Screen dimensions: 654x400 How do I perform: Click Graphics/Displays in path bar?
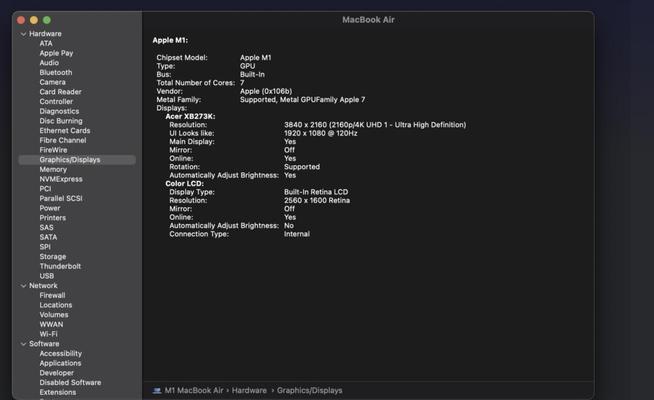tap(309, 390)
